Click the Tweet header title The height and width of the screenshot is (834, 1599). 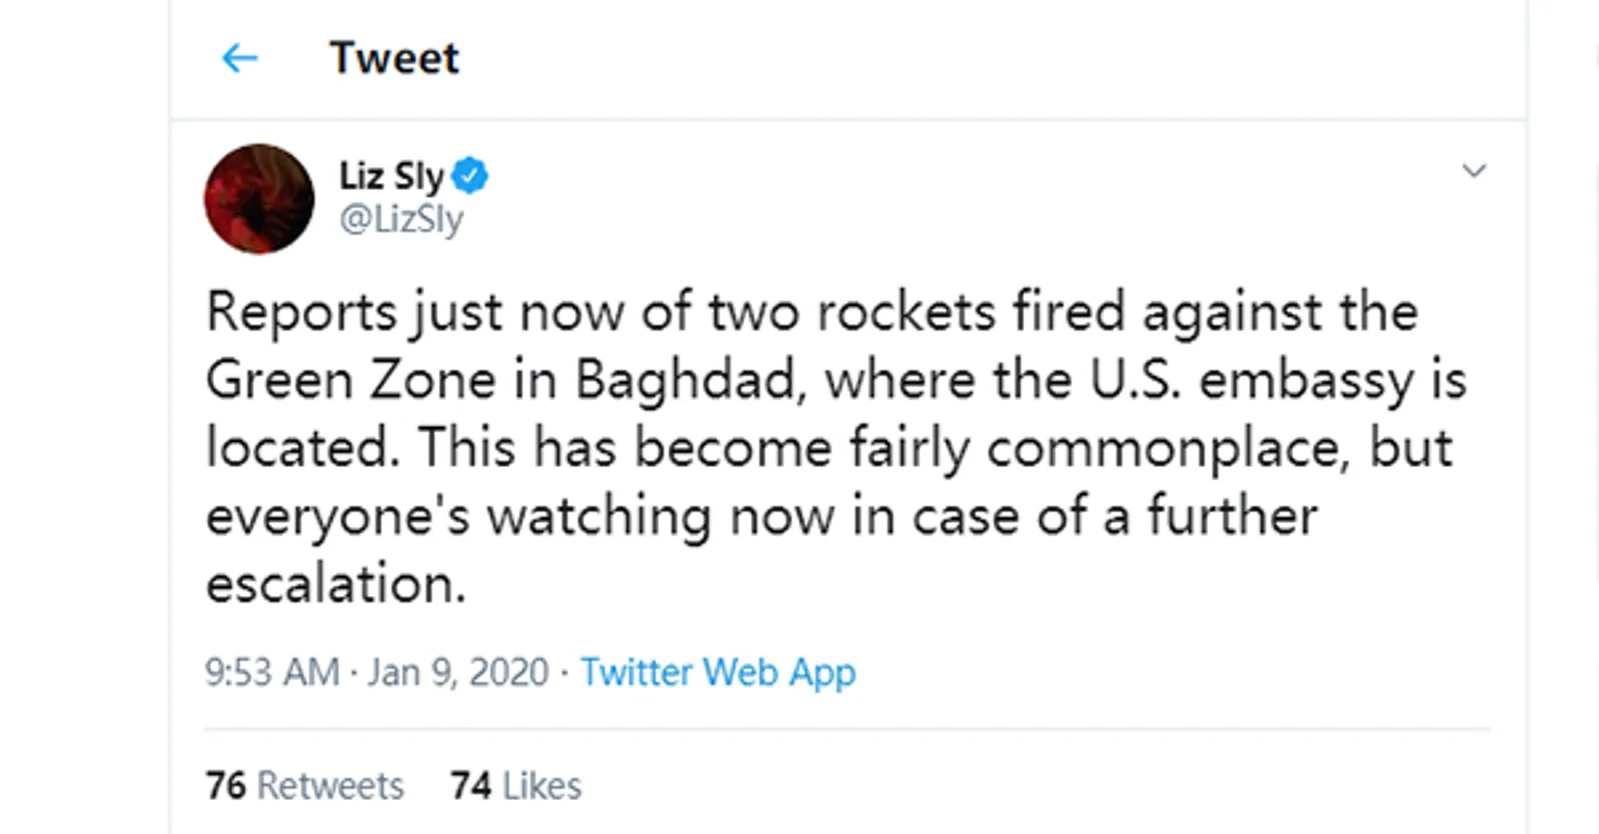tap(394, 58)
